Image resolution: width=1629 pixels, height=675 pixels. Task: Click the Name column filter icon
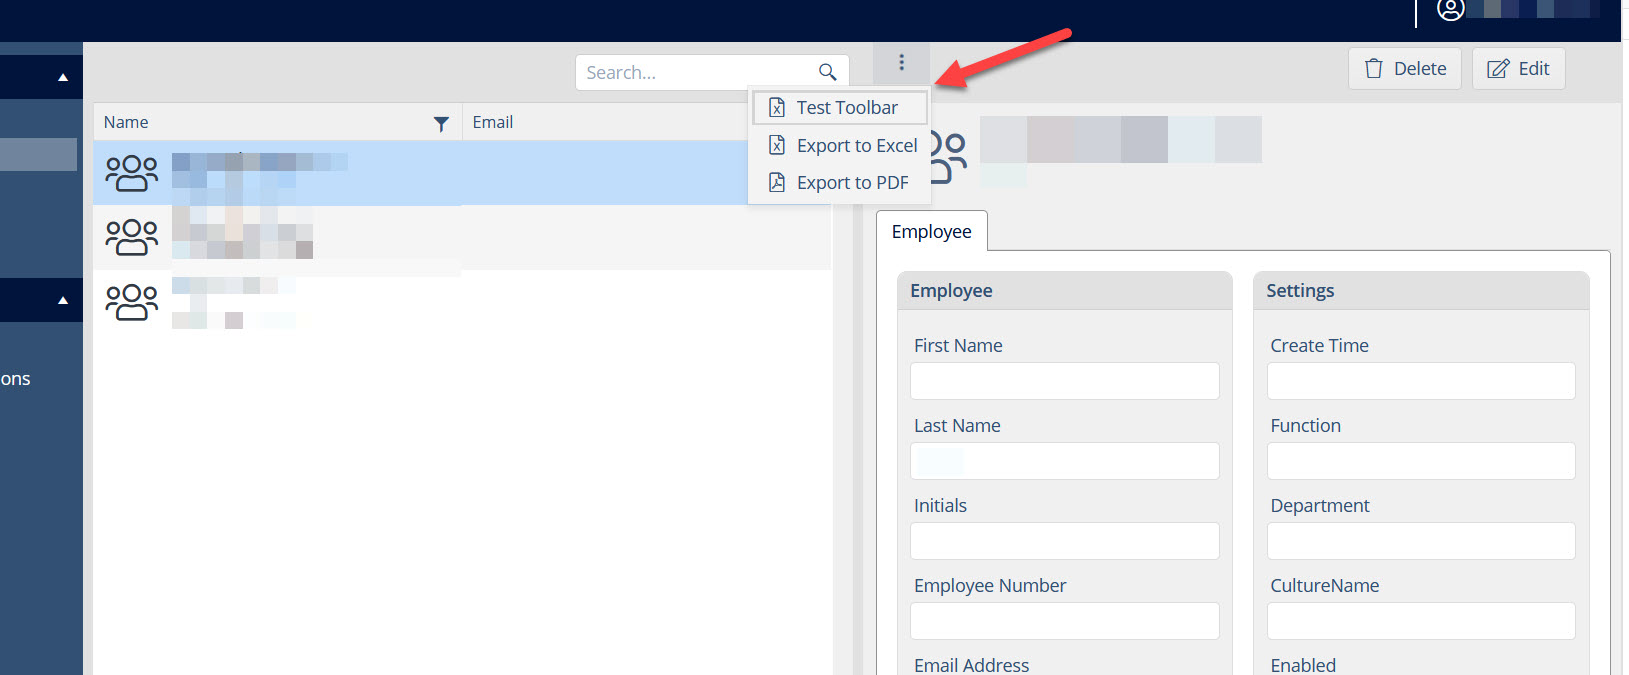[441, 124]
